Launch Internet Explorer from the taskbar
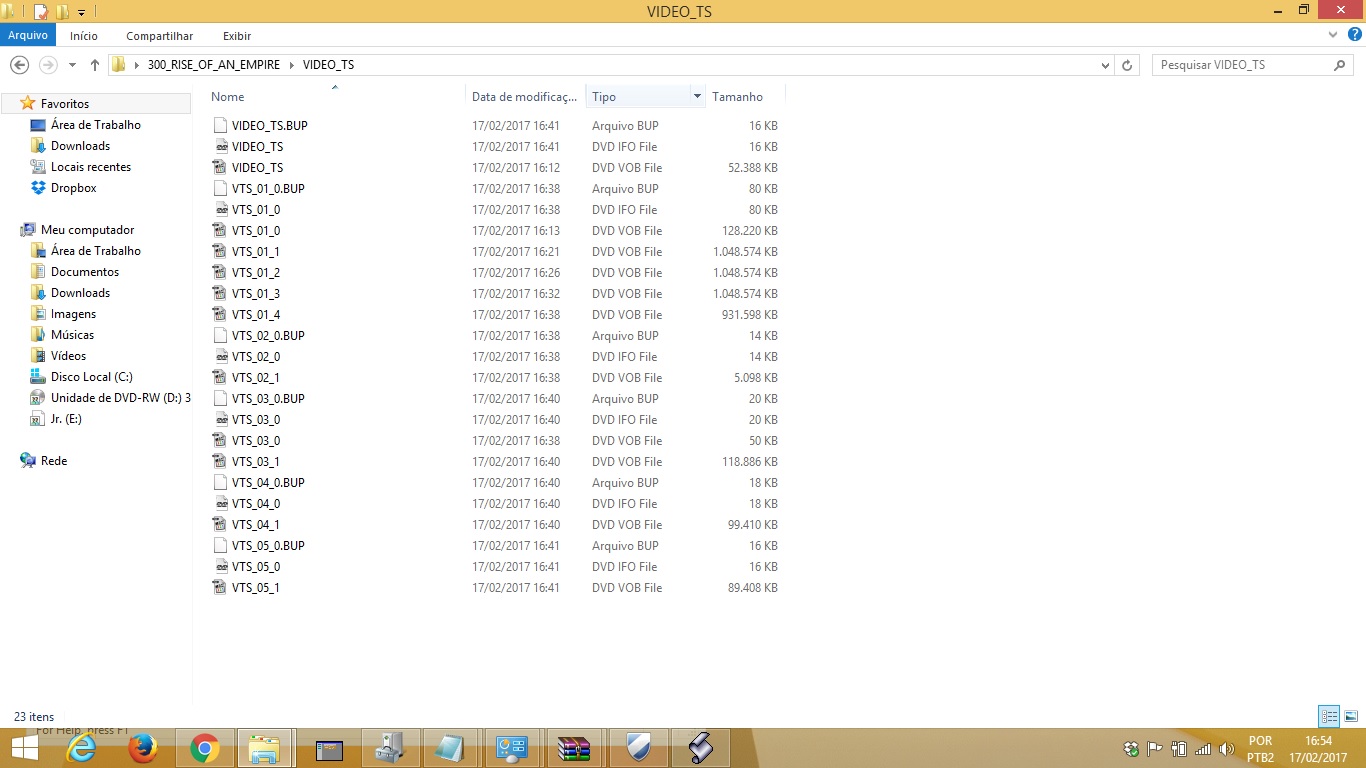Image resolution: width=1366 pixels, height=768 pixels. click(x=81, y=748)
